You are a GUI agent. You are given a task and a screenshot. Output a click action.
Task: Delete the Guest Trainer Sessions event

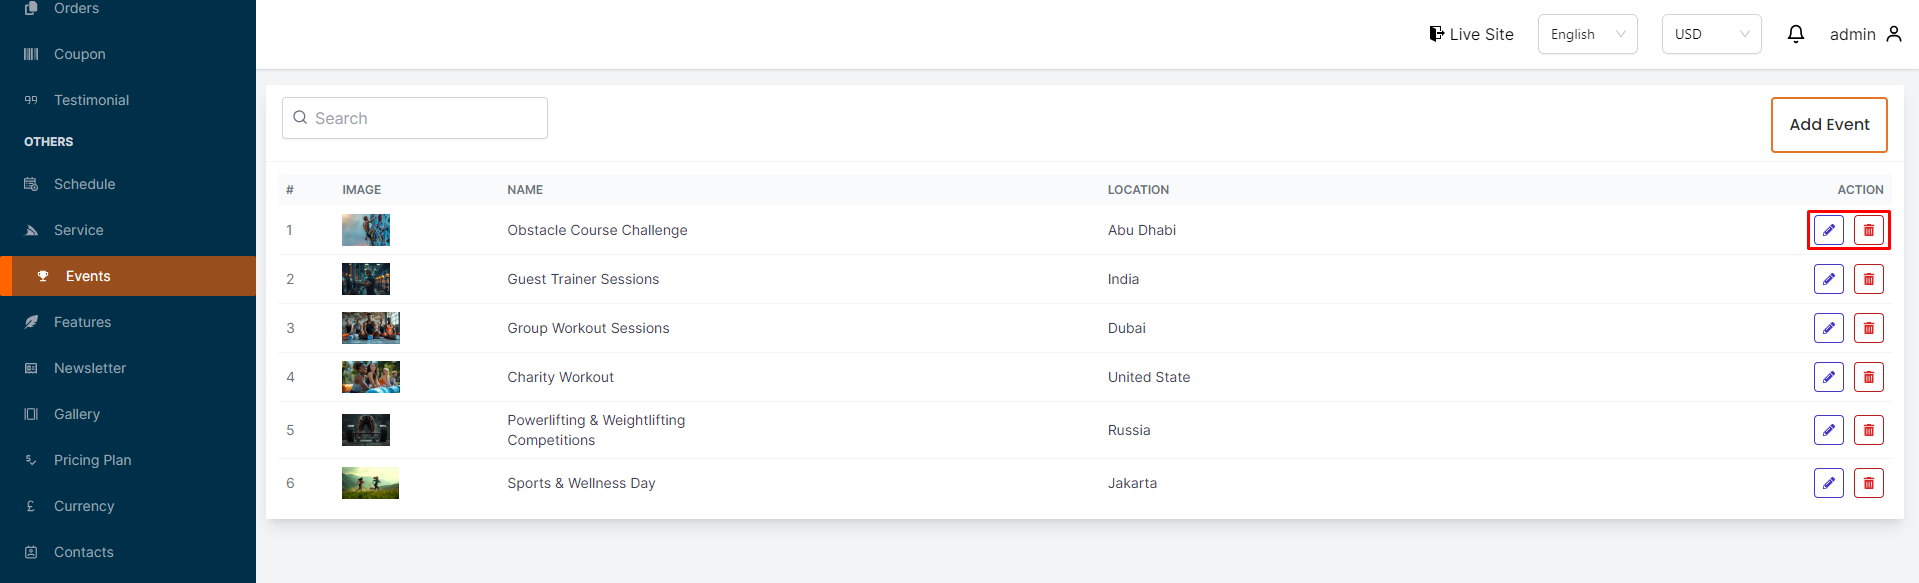pyautogui.click(x=1868, y=279)
